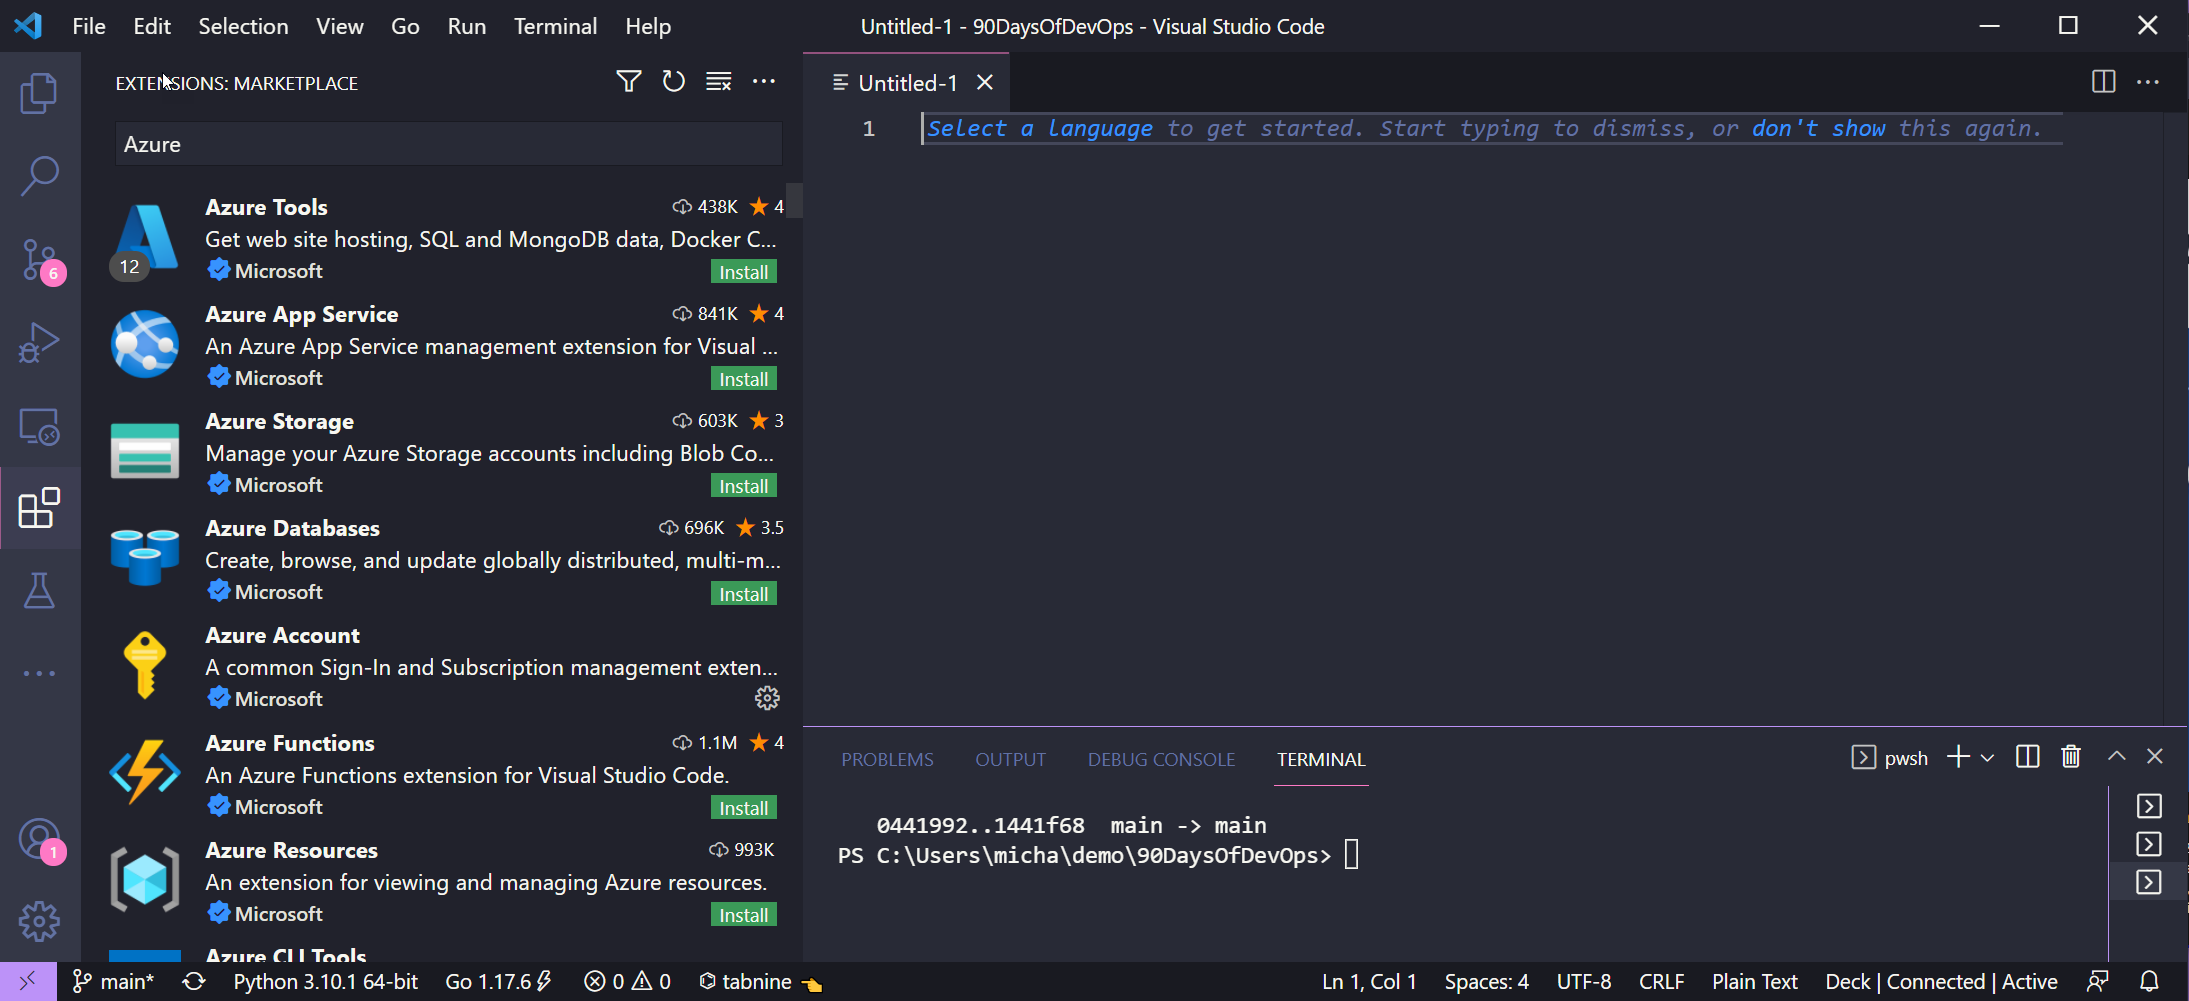Open the Manage gear menu
The width and height of the screenshot is (2189, 1001).
coord(39,921)
